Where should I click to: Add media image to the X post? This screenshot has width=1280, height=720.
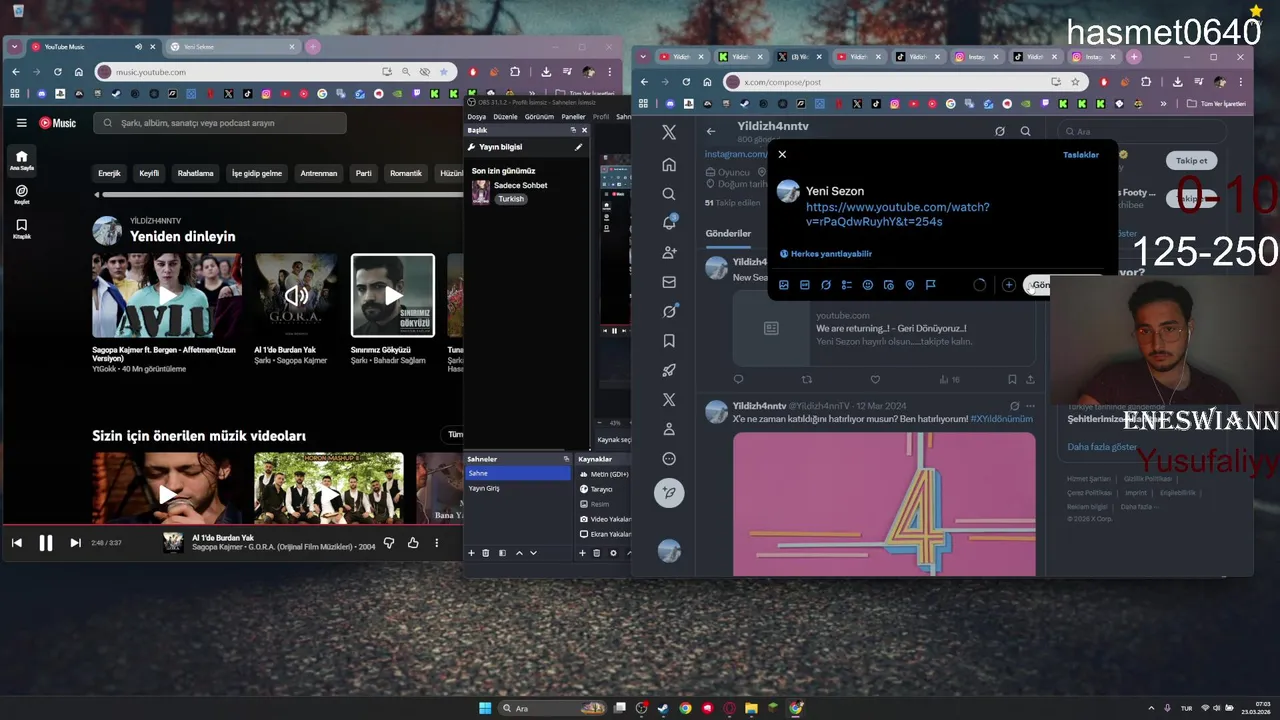tap(784, 285)
